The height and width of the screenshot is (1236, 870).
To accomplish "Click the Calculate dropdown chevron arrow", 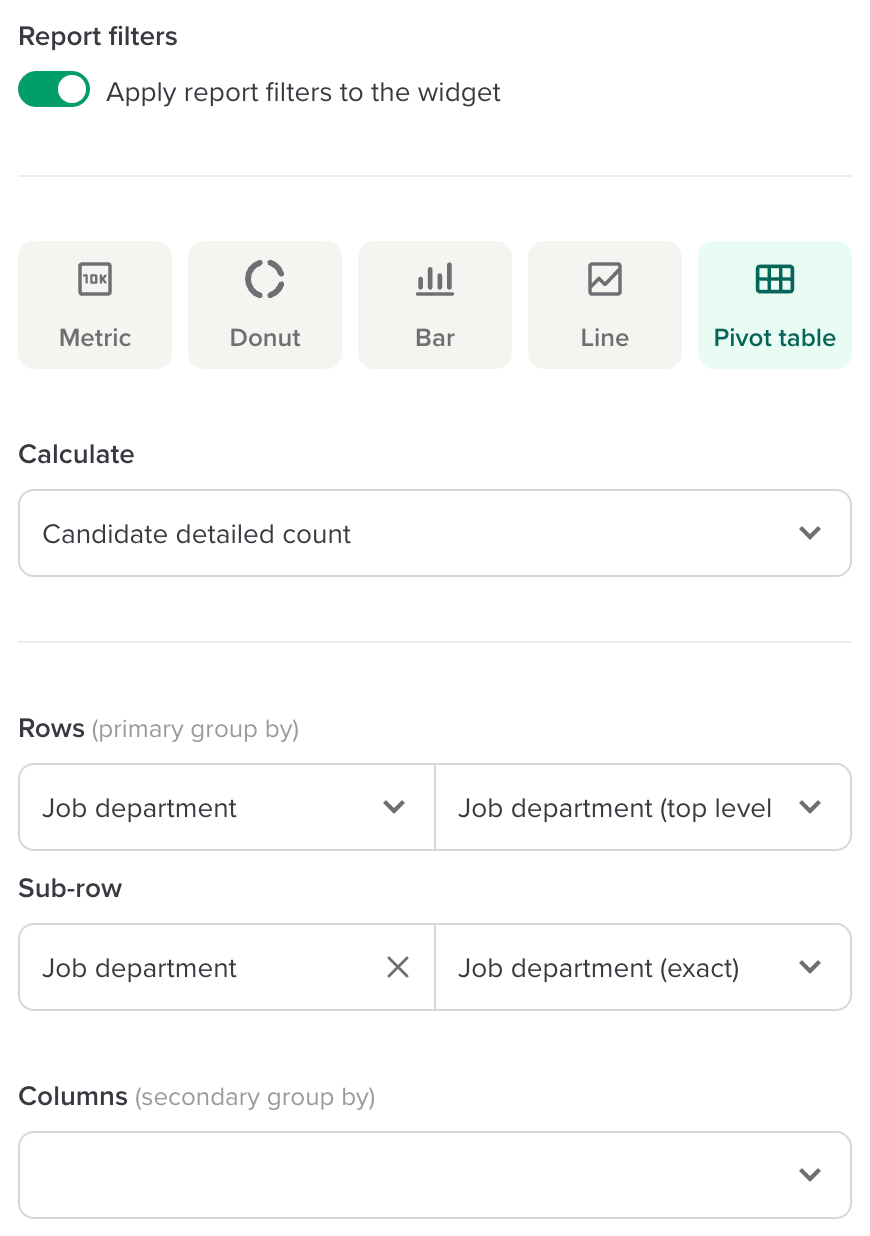I will click(x=810, y=533).
